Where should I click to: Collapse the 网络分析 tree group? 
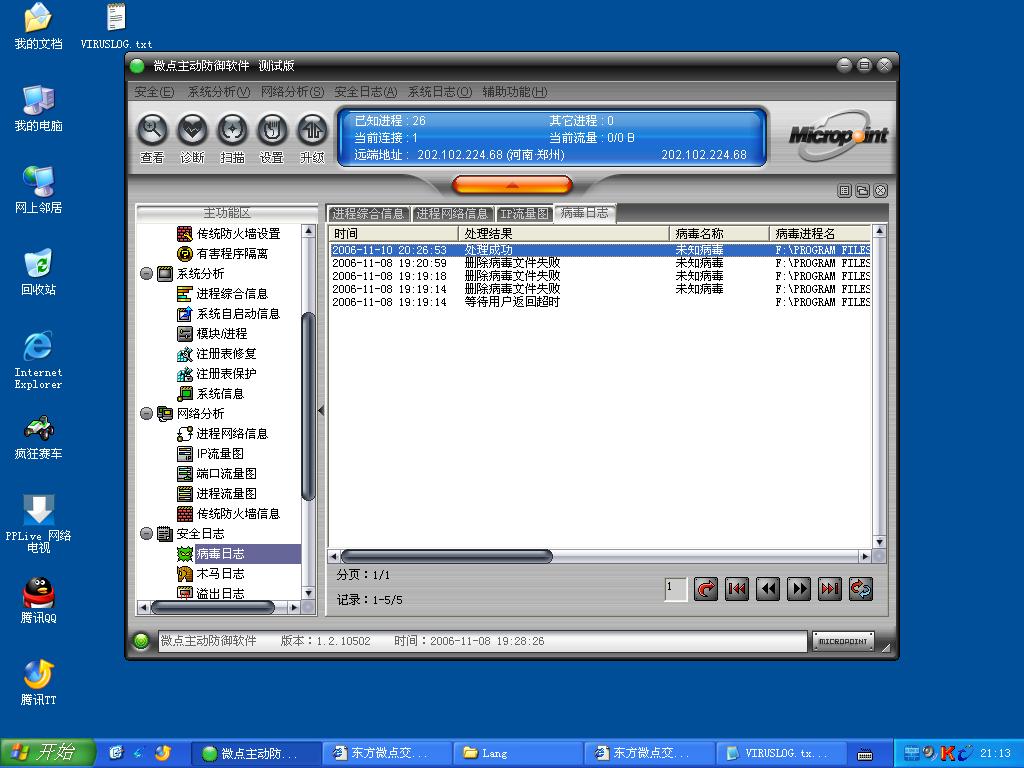coord(146,414)
